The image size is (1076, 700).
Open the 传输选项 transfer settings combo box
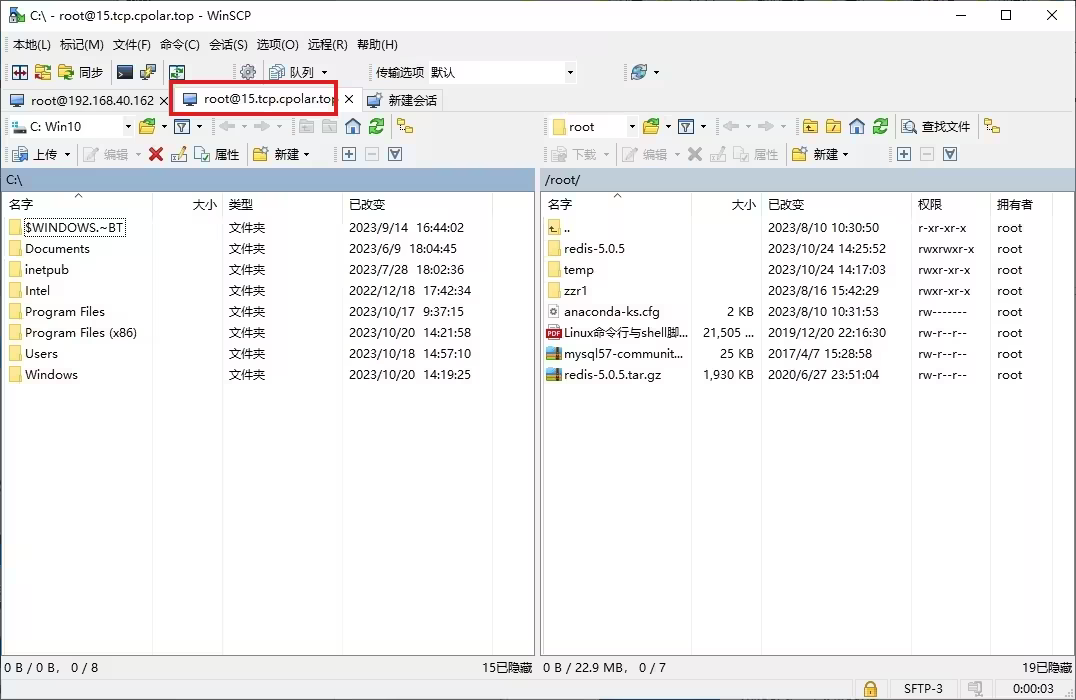pos(502,72)
